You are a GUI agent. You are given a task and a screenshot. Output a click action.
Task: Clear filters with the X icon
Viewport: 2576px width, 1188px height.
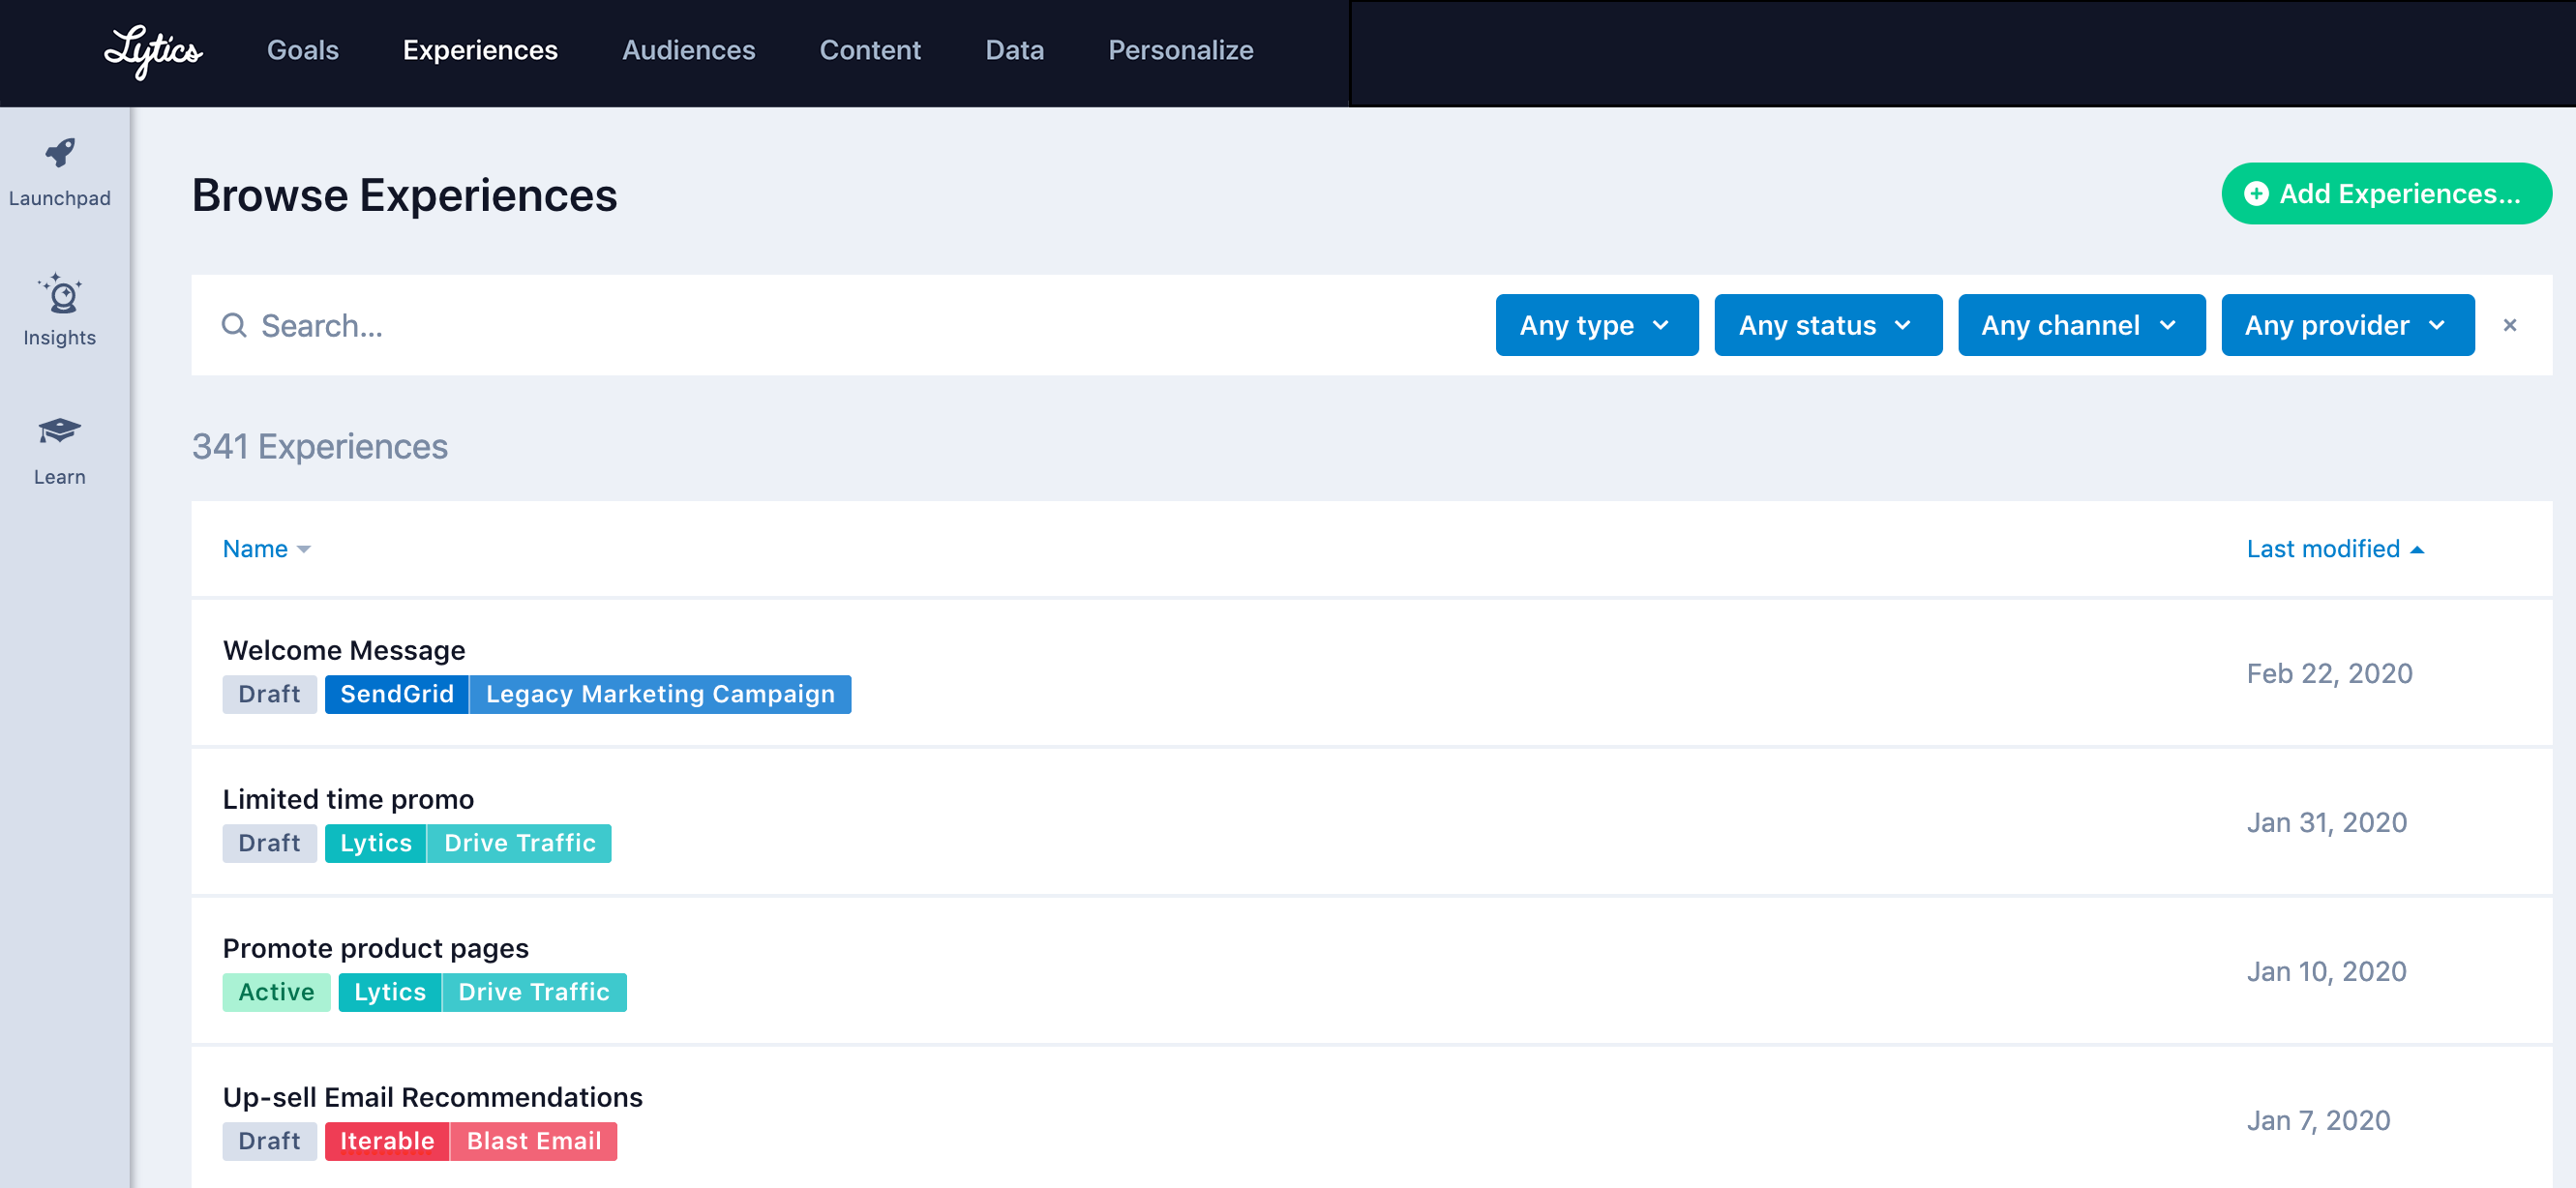(2509, 325)
